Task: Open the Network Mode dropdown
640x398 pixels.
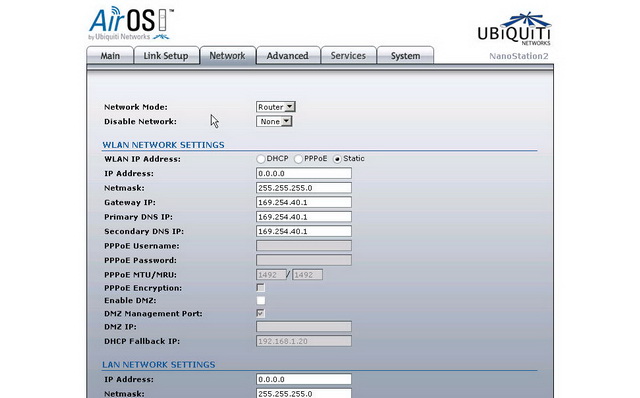Action: point(276,107)
